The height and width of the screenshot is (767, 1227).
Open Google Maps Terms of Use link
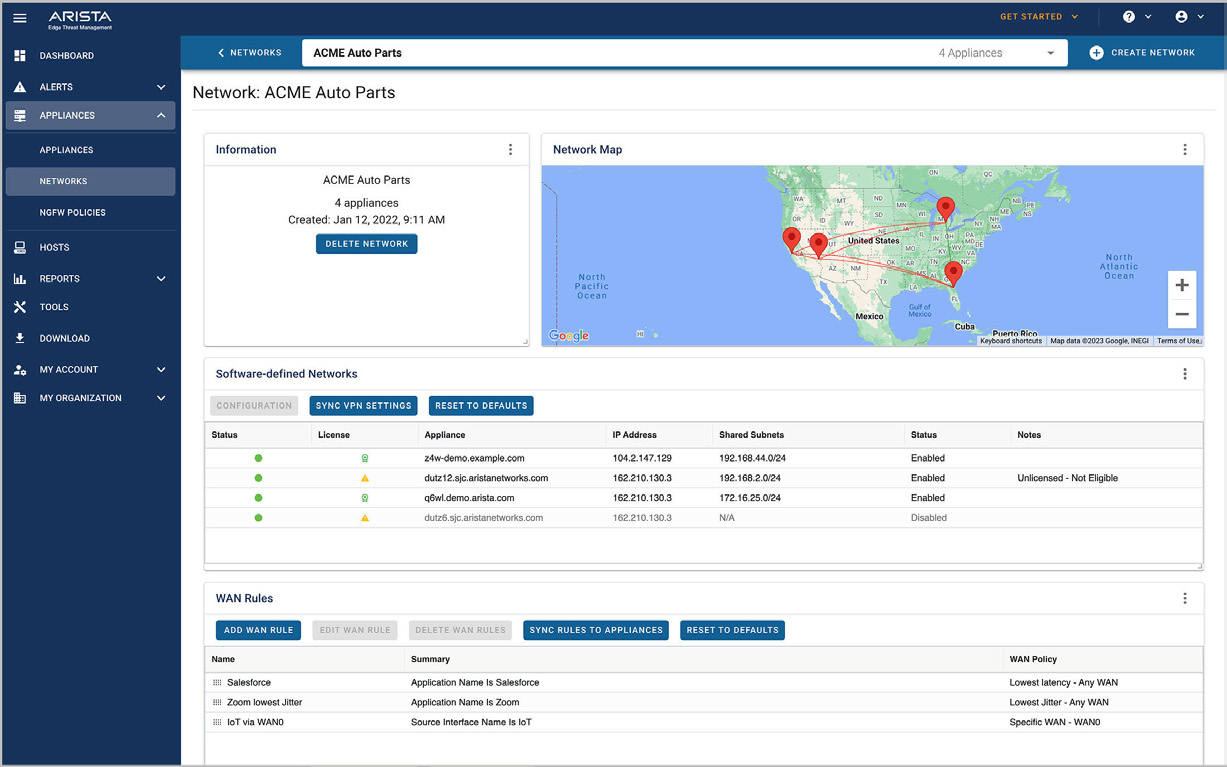click(x=1179, y=341)
